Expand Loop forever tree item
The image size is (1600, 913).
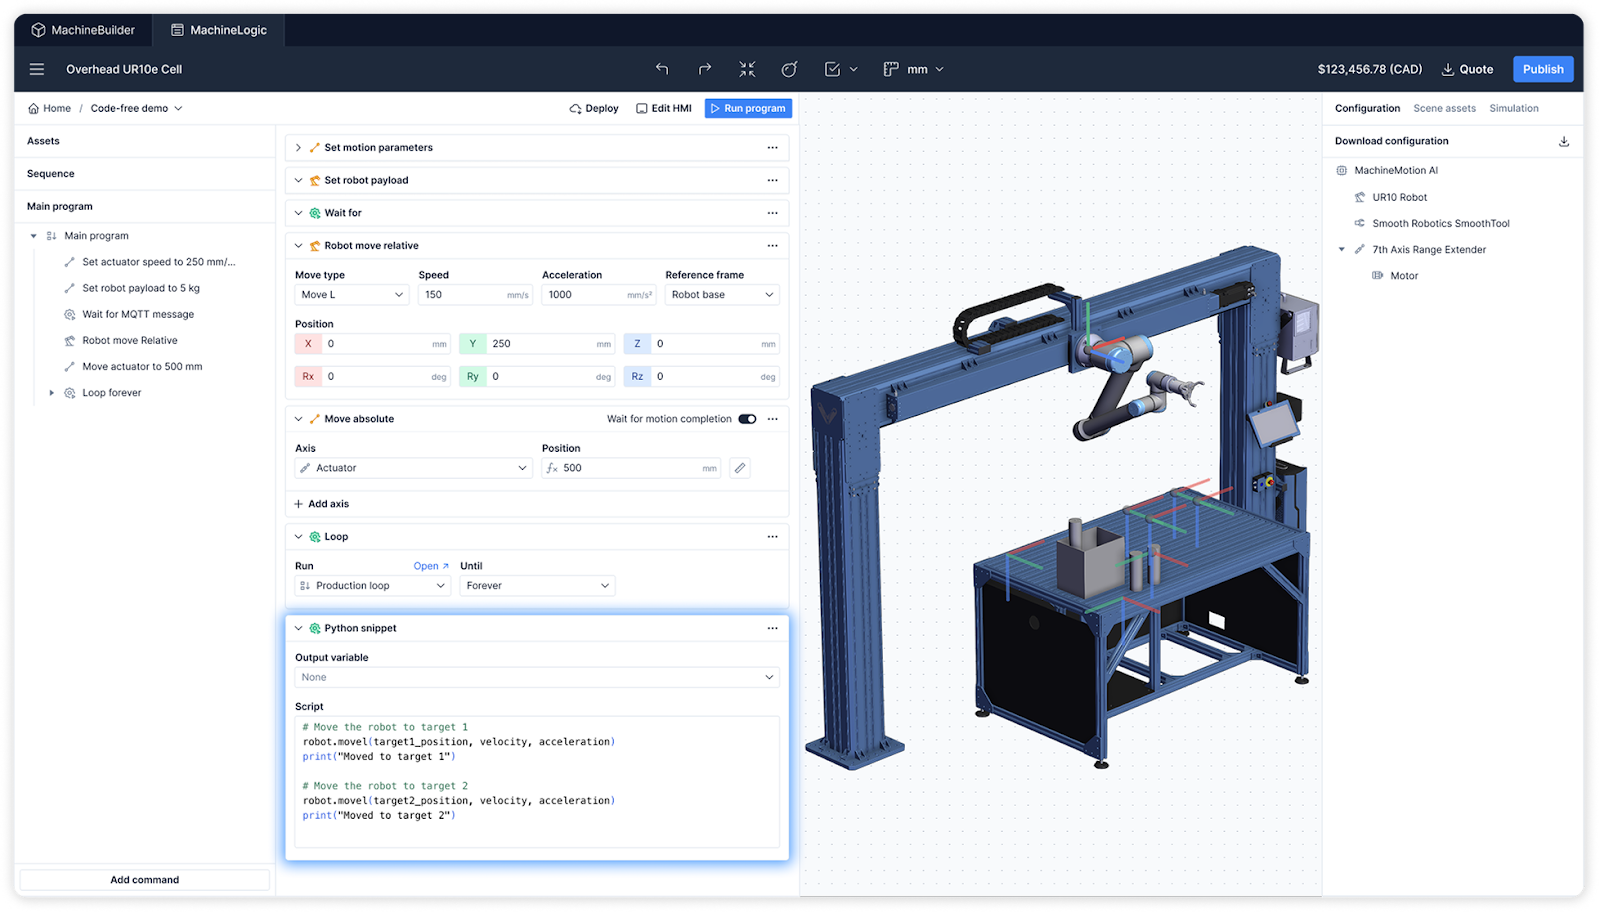click(x=52, y=393)
